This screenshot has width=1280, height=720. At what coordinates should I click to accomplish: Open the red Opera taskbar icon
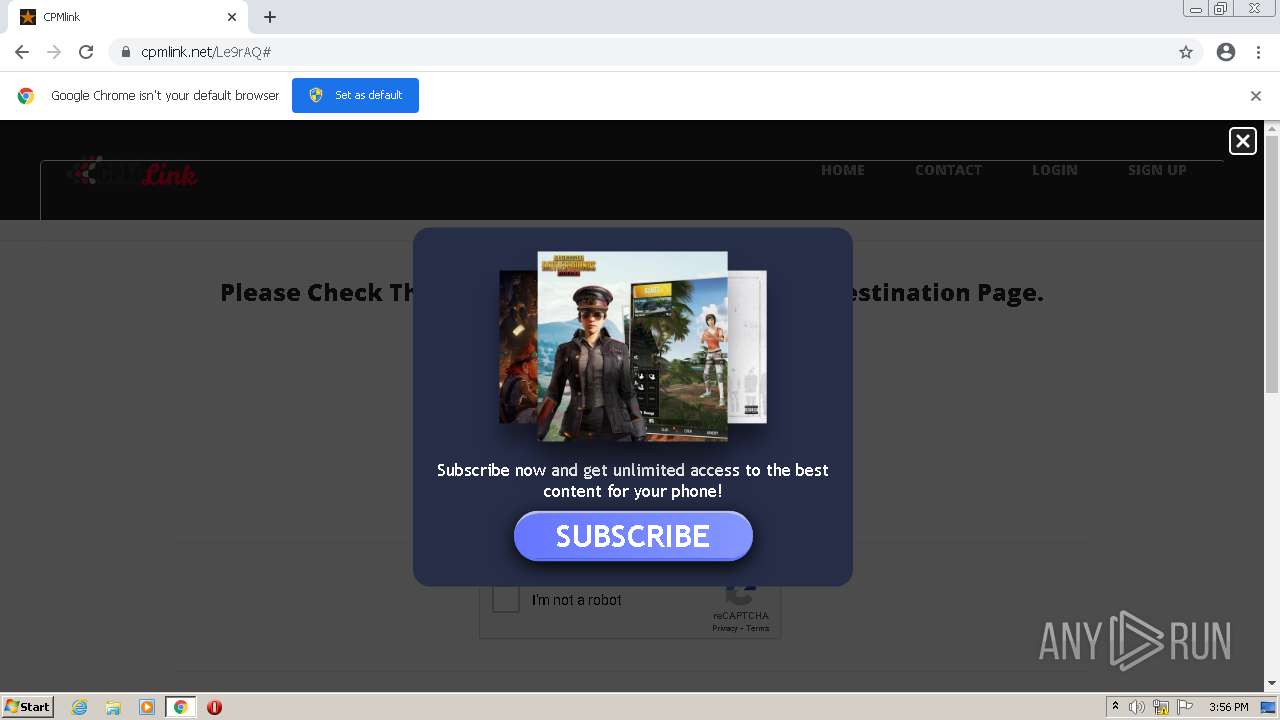point(214,707)
